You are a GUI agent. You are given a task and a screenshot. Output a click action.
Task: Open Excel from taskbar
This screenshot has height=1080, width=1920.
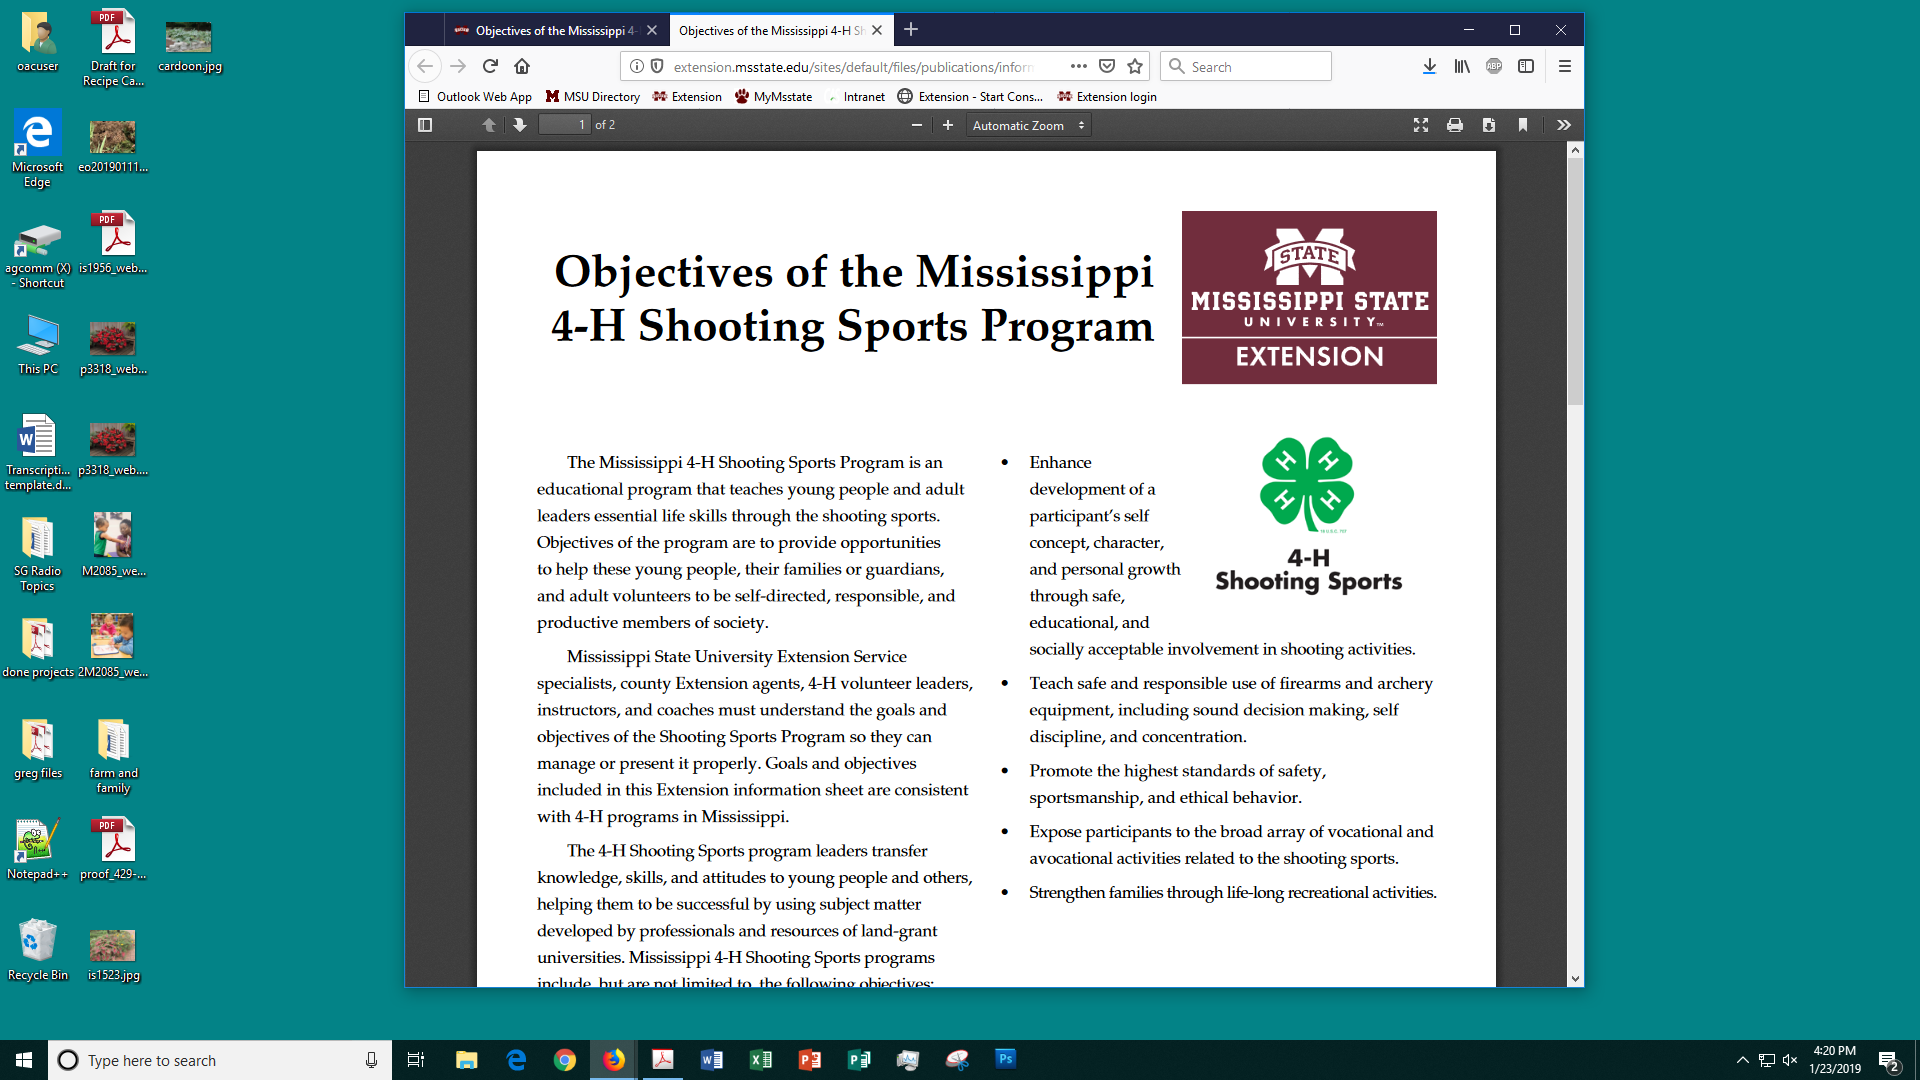pyautogui.click(x=761, y=1060)
